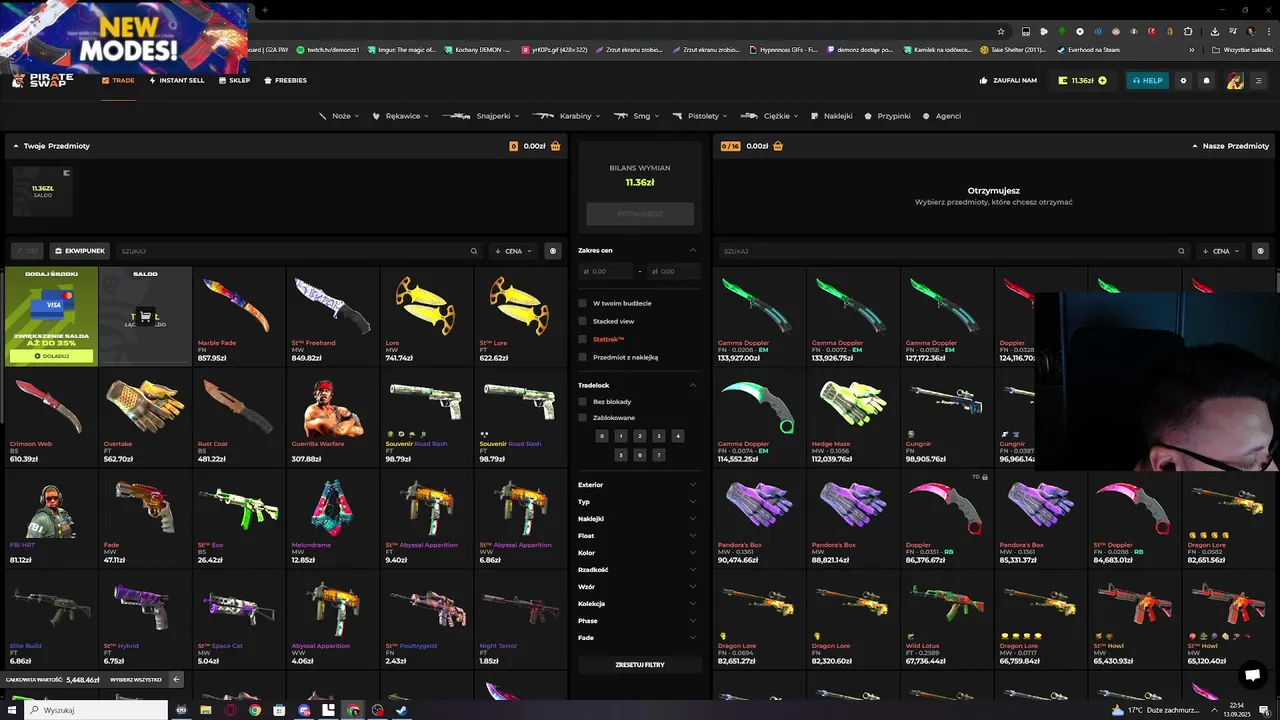The height and width of the screenshot is (720, 1280).
Task: Click basket icon in Nasze Przedmioty header
Action: coord(777,146)
